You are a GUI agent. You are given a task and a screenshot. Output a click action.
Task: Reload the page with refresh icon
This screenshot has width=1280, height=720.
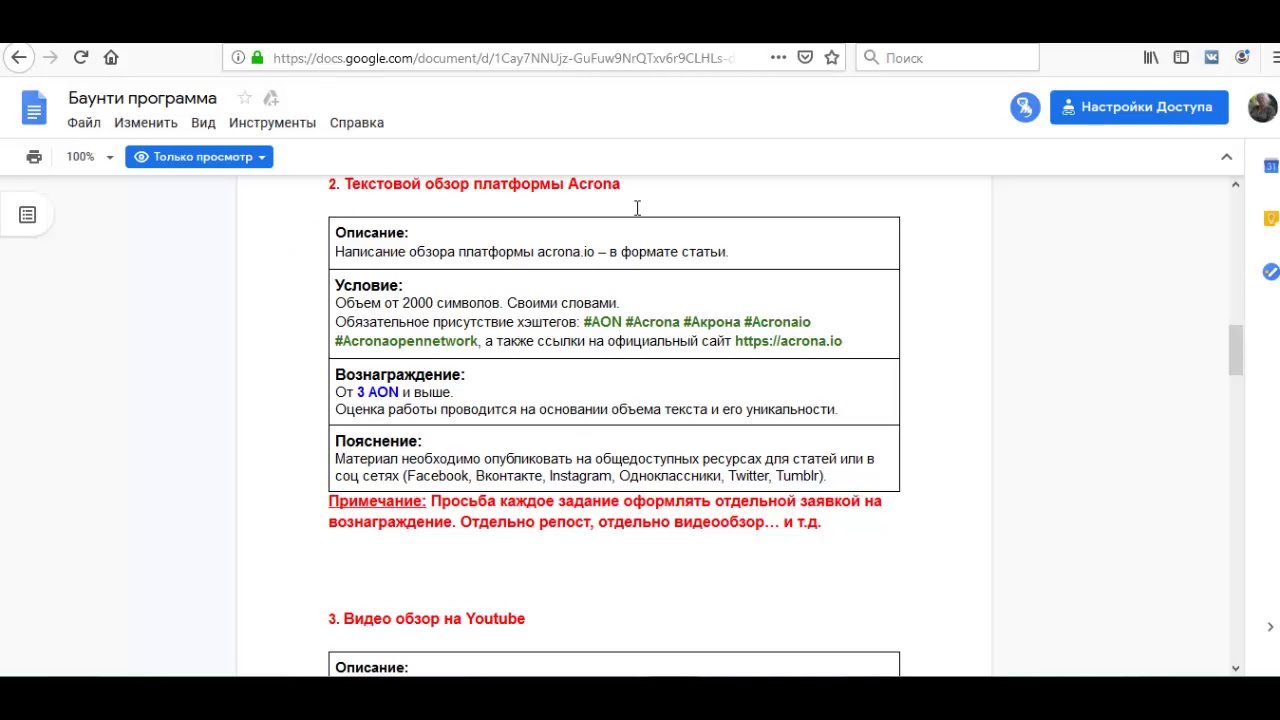pyautogui.click(x=81, y=58)
